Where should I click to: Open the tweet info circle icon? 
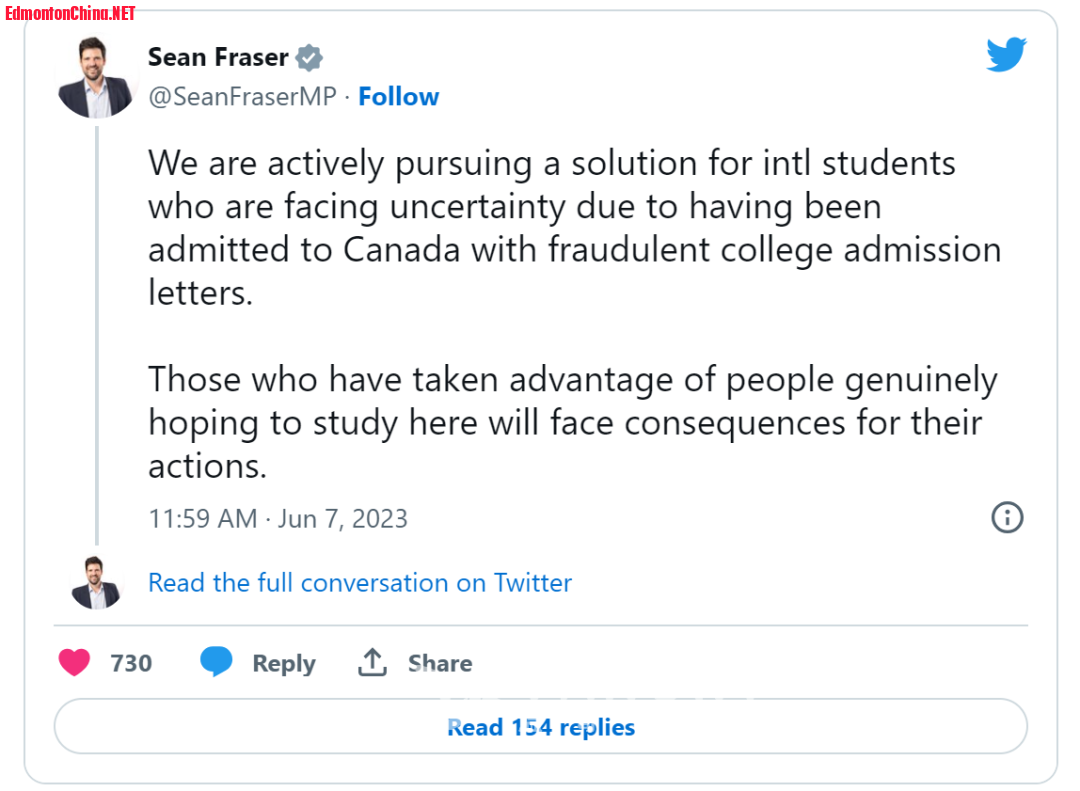pos(1006,517)
